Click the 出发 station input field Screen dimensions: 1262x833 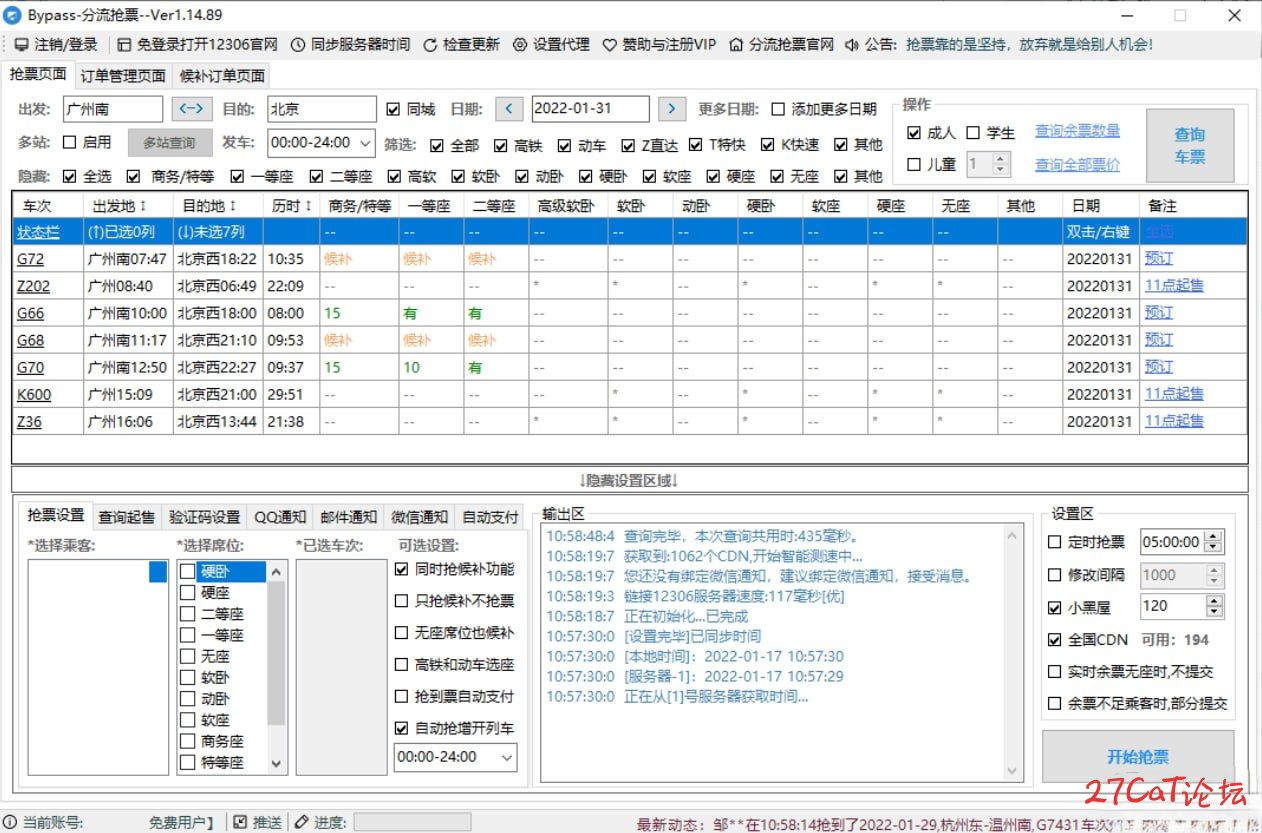pyautogui.click(x=112, y=109)
